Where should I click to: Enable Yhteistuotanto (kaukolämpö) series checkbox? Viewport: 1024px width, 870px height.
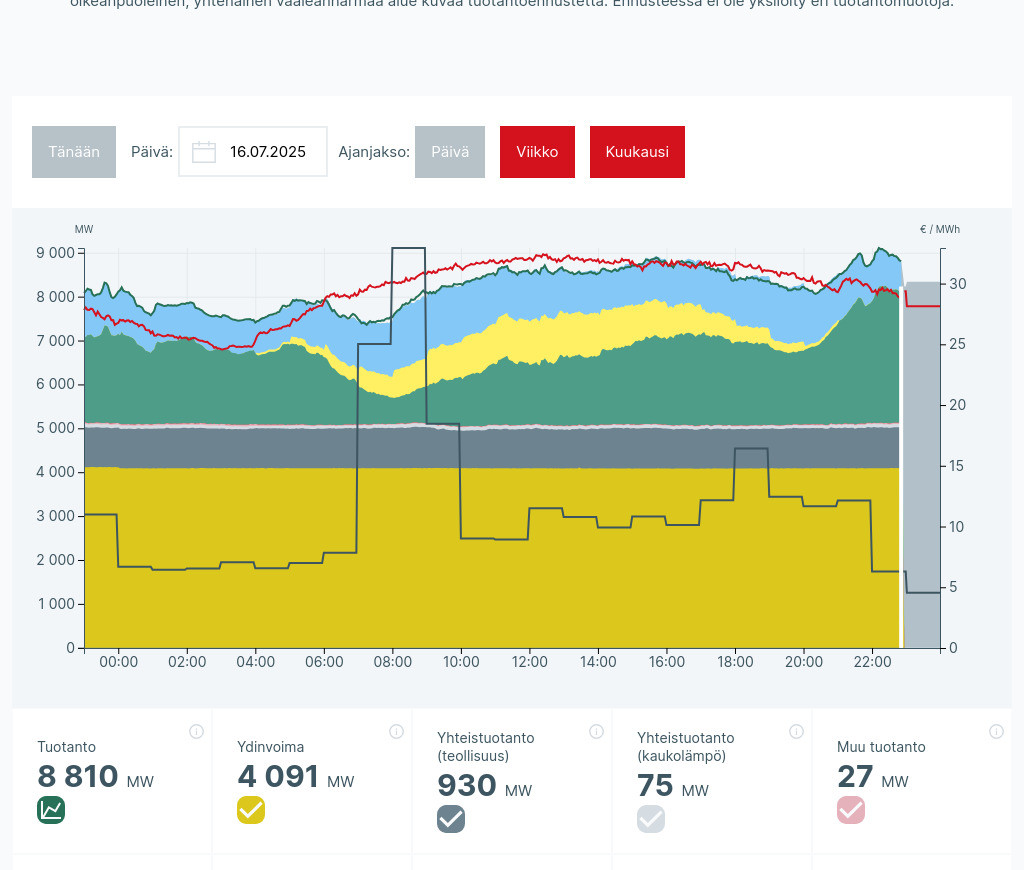point(651,819)
